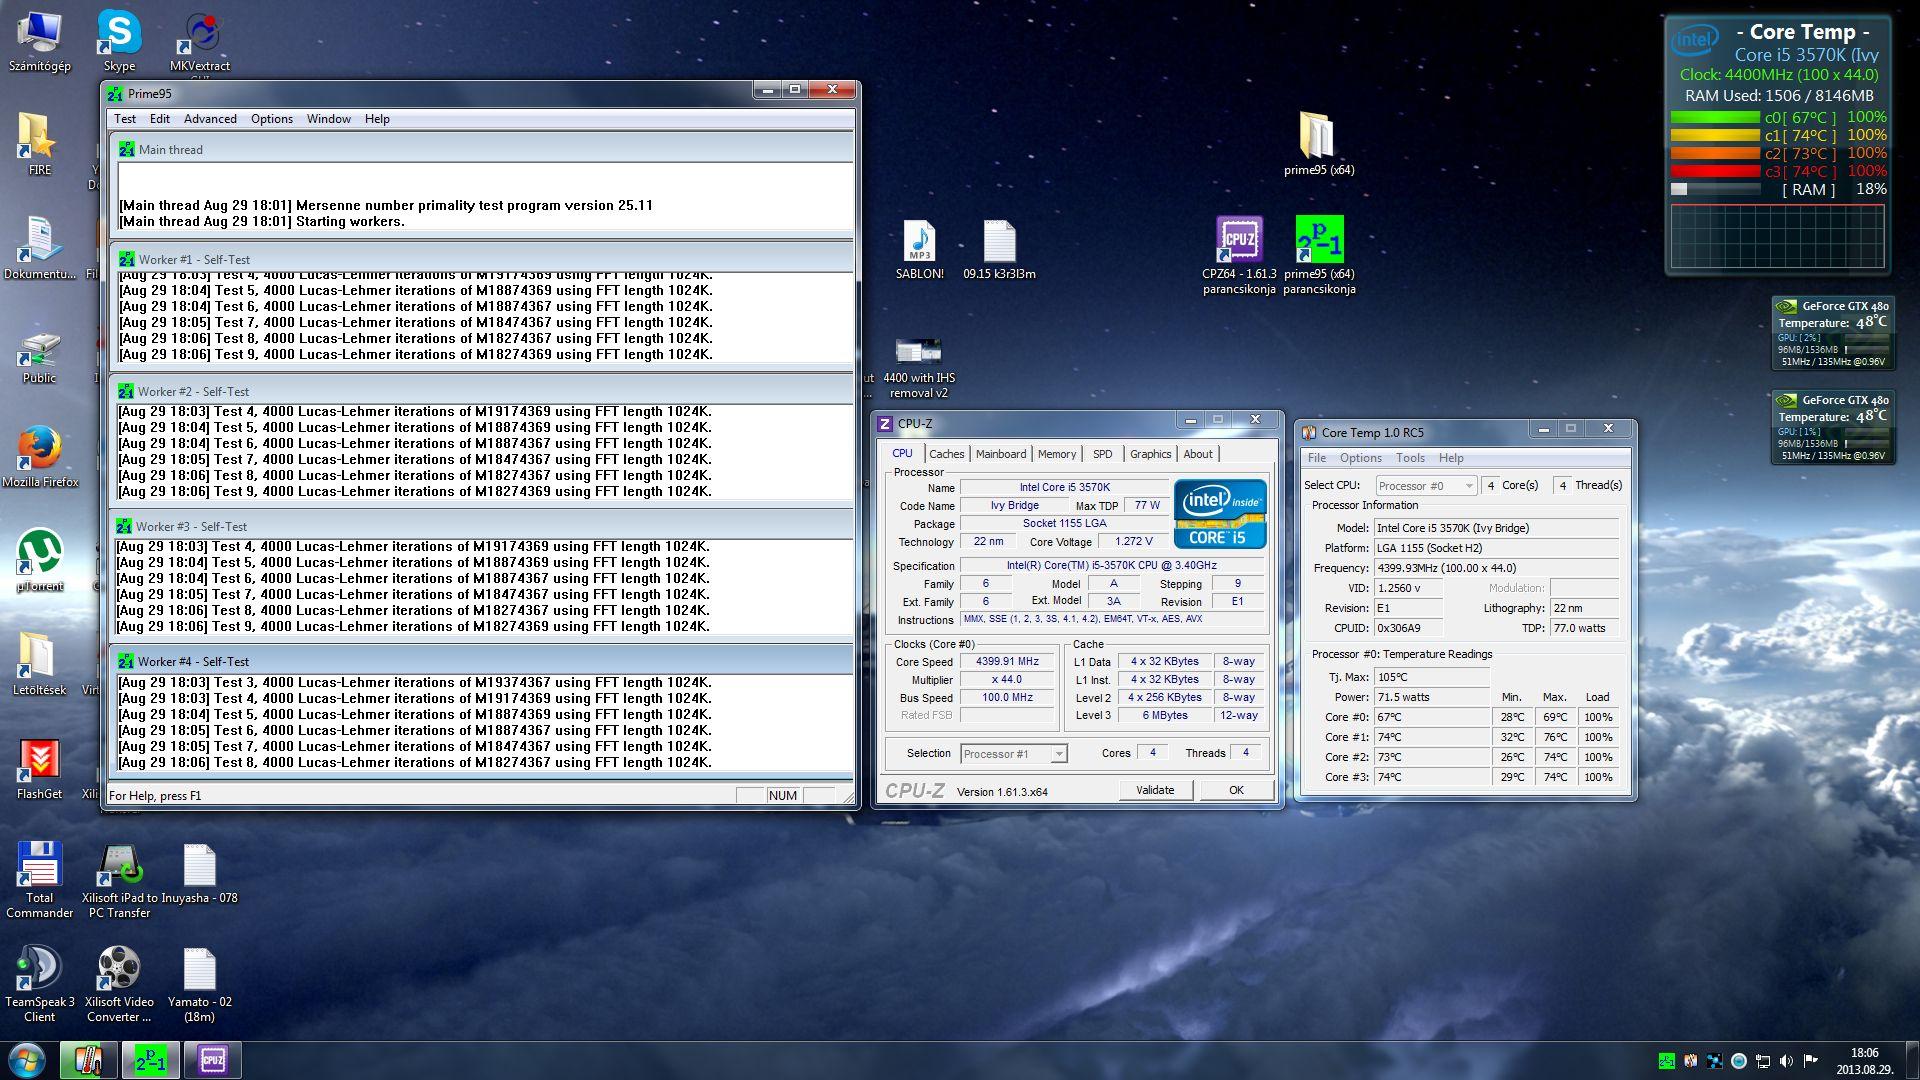
Task: Open Prime95 Options menu
Action: [x=272, y=118]
